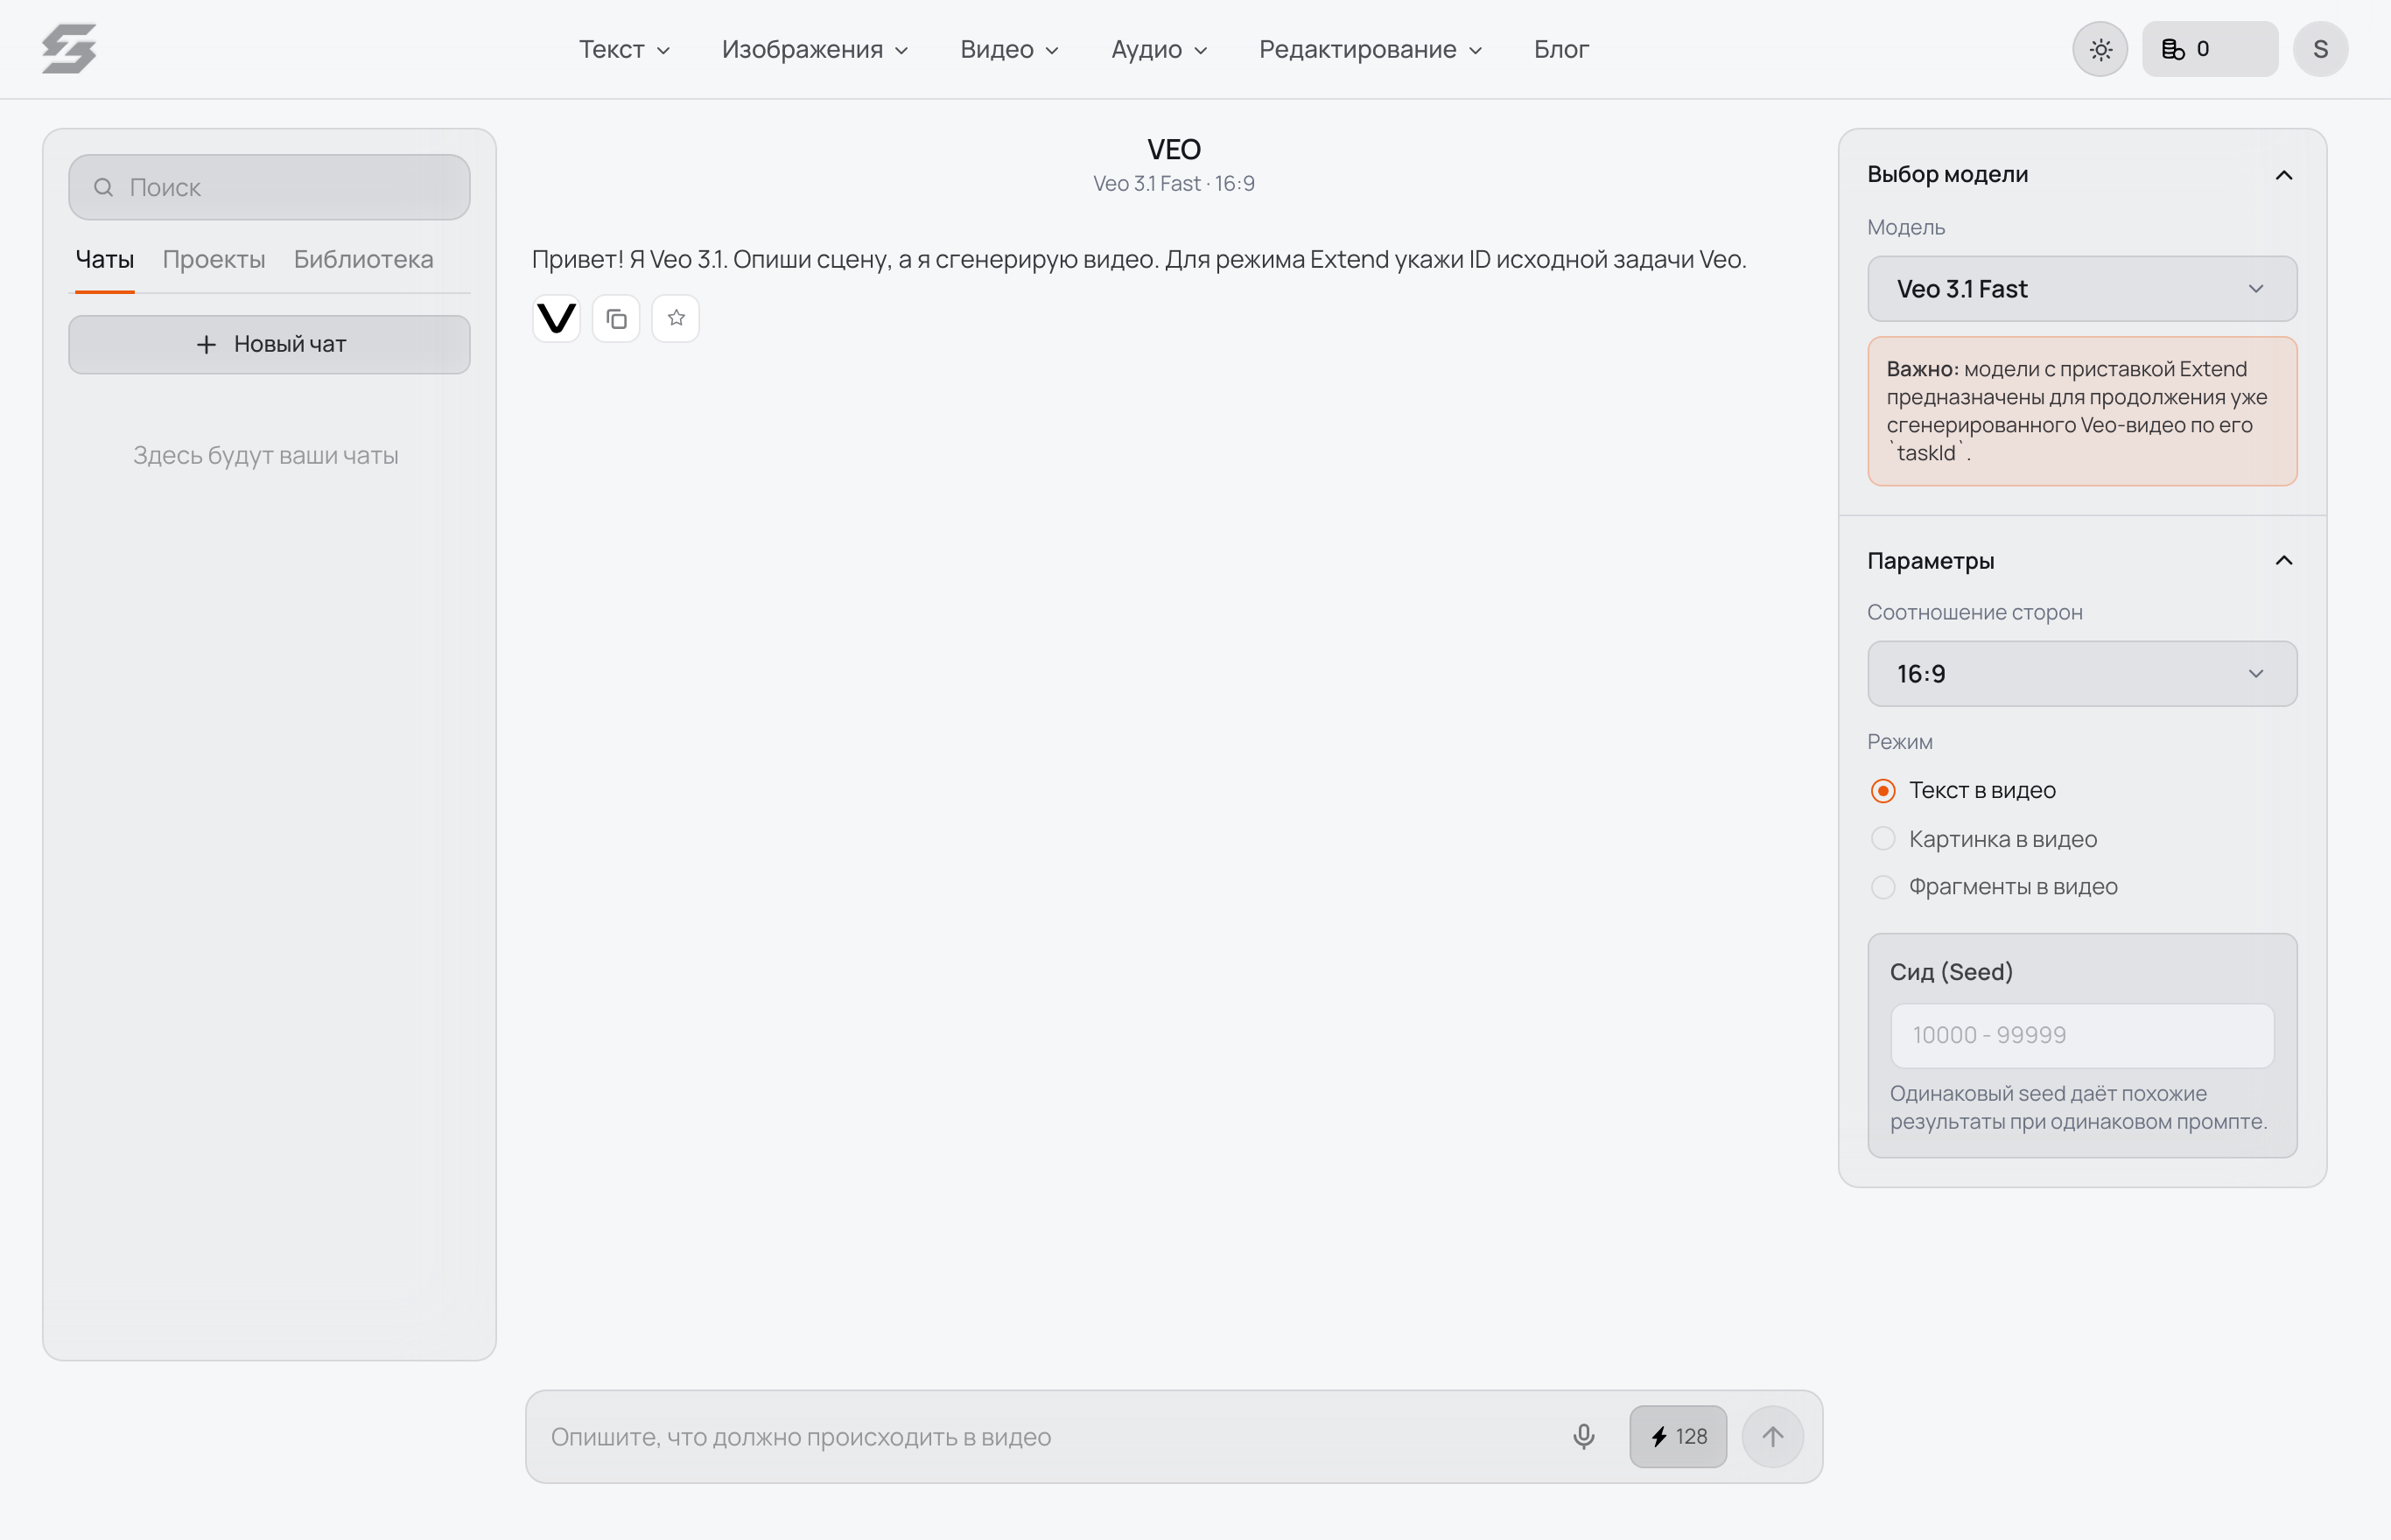The width and height of the screenshot is (2391, 1540).
Task: Start a Новый чат
Action: coord(269,345)
